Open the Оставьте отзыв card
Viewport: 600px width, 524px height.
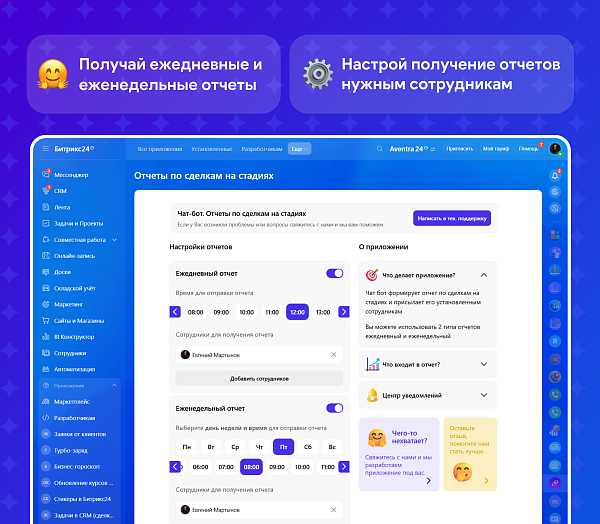tap(470, 454)
